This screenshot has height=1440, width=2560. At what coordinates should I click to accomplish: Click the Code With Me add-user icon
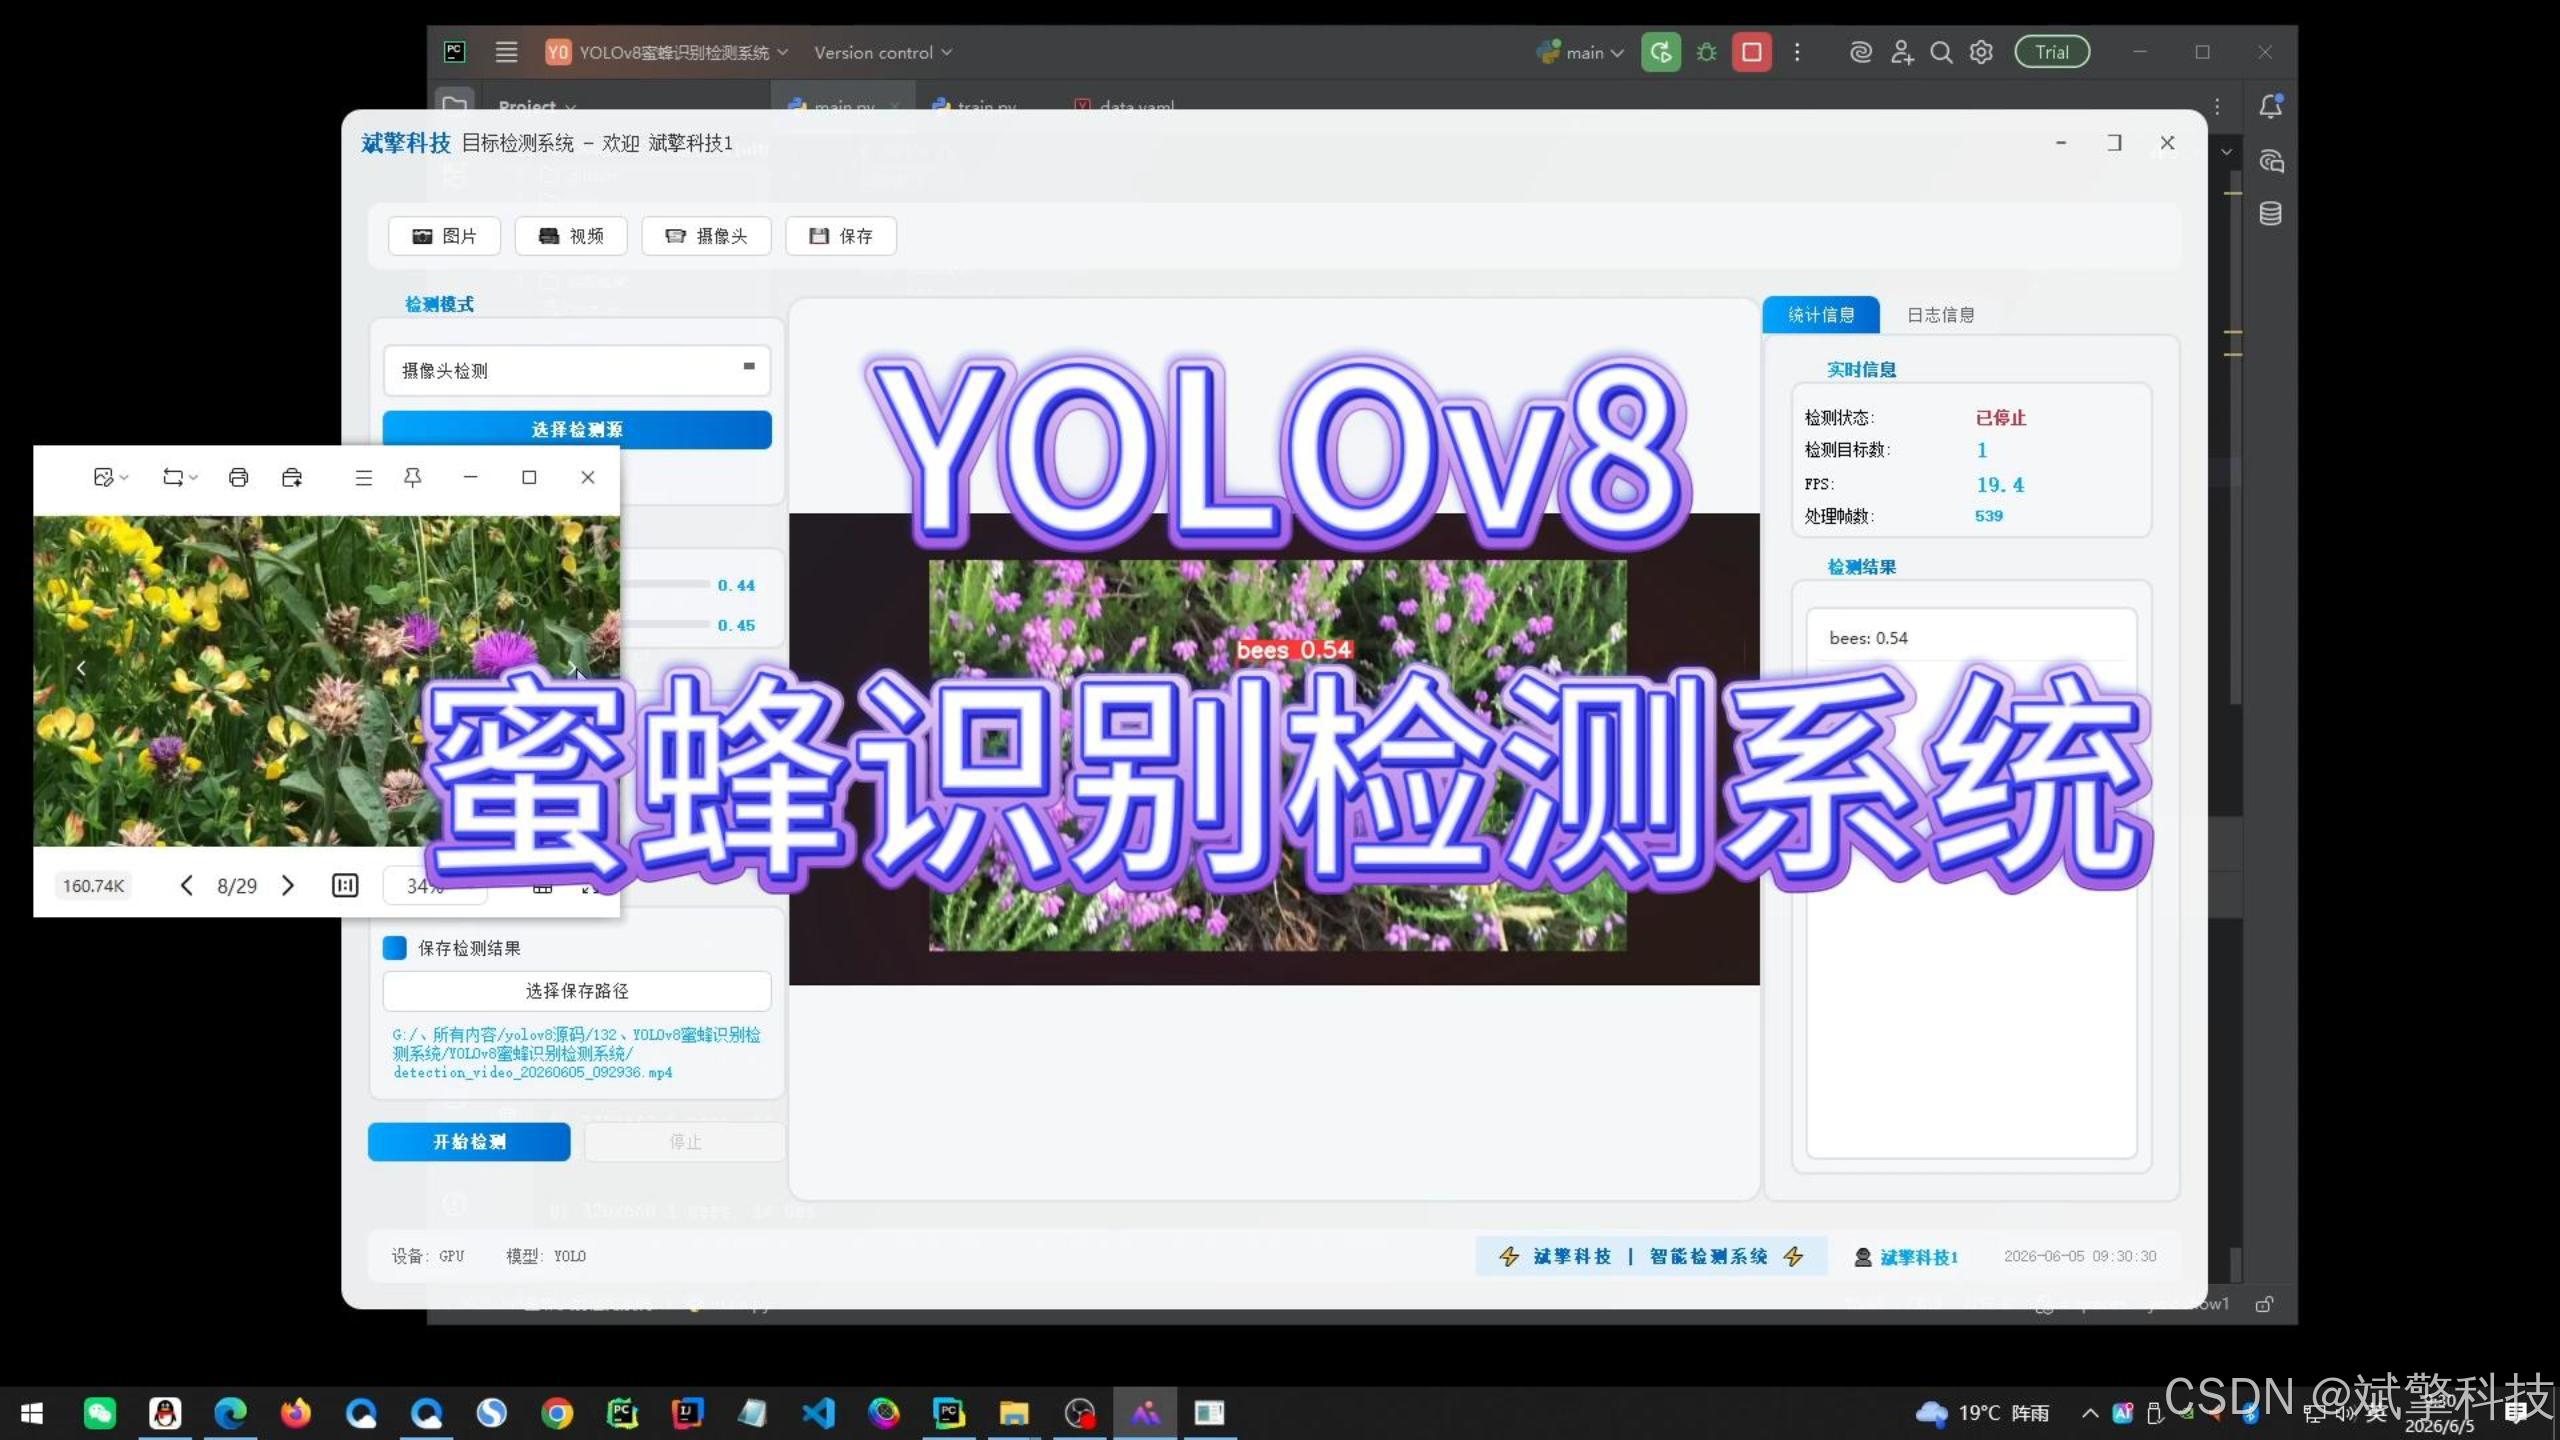pyautogui.click(x=1901, y=52)
